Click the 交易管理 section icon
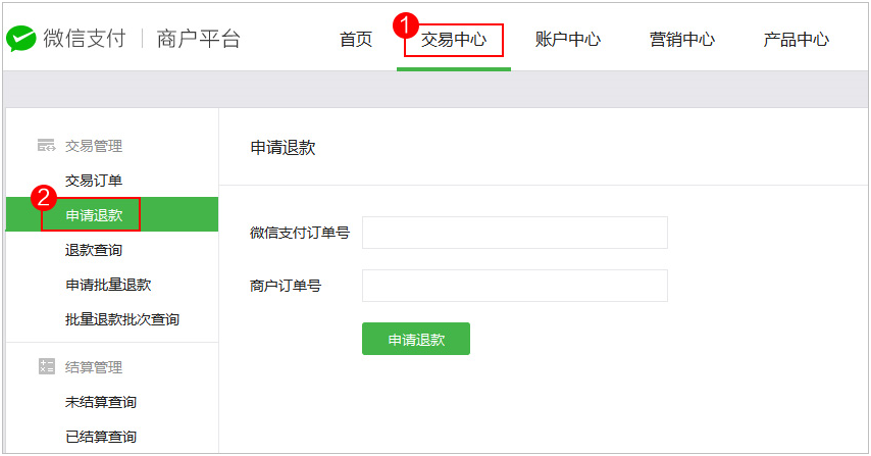 pyautogui.click(x=46, y=146)
